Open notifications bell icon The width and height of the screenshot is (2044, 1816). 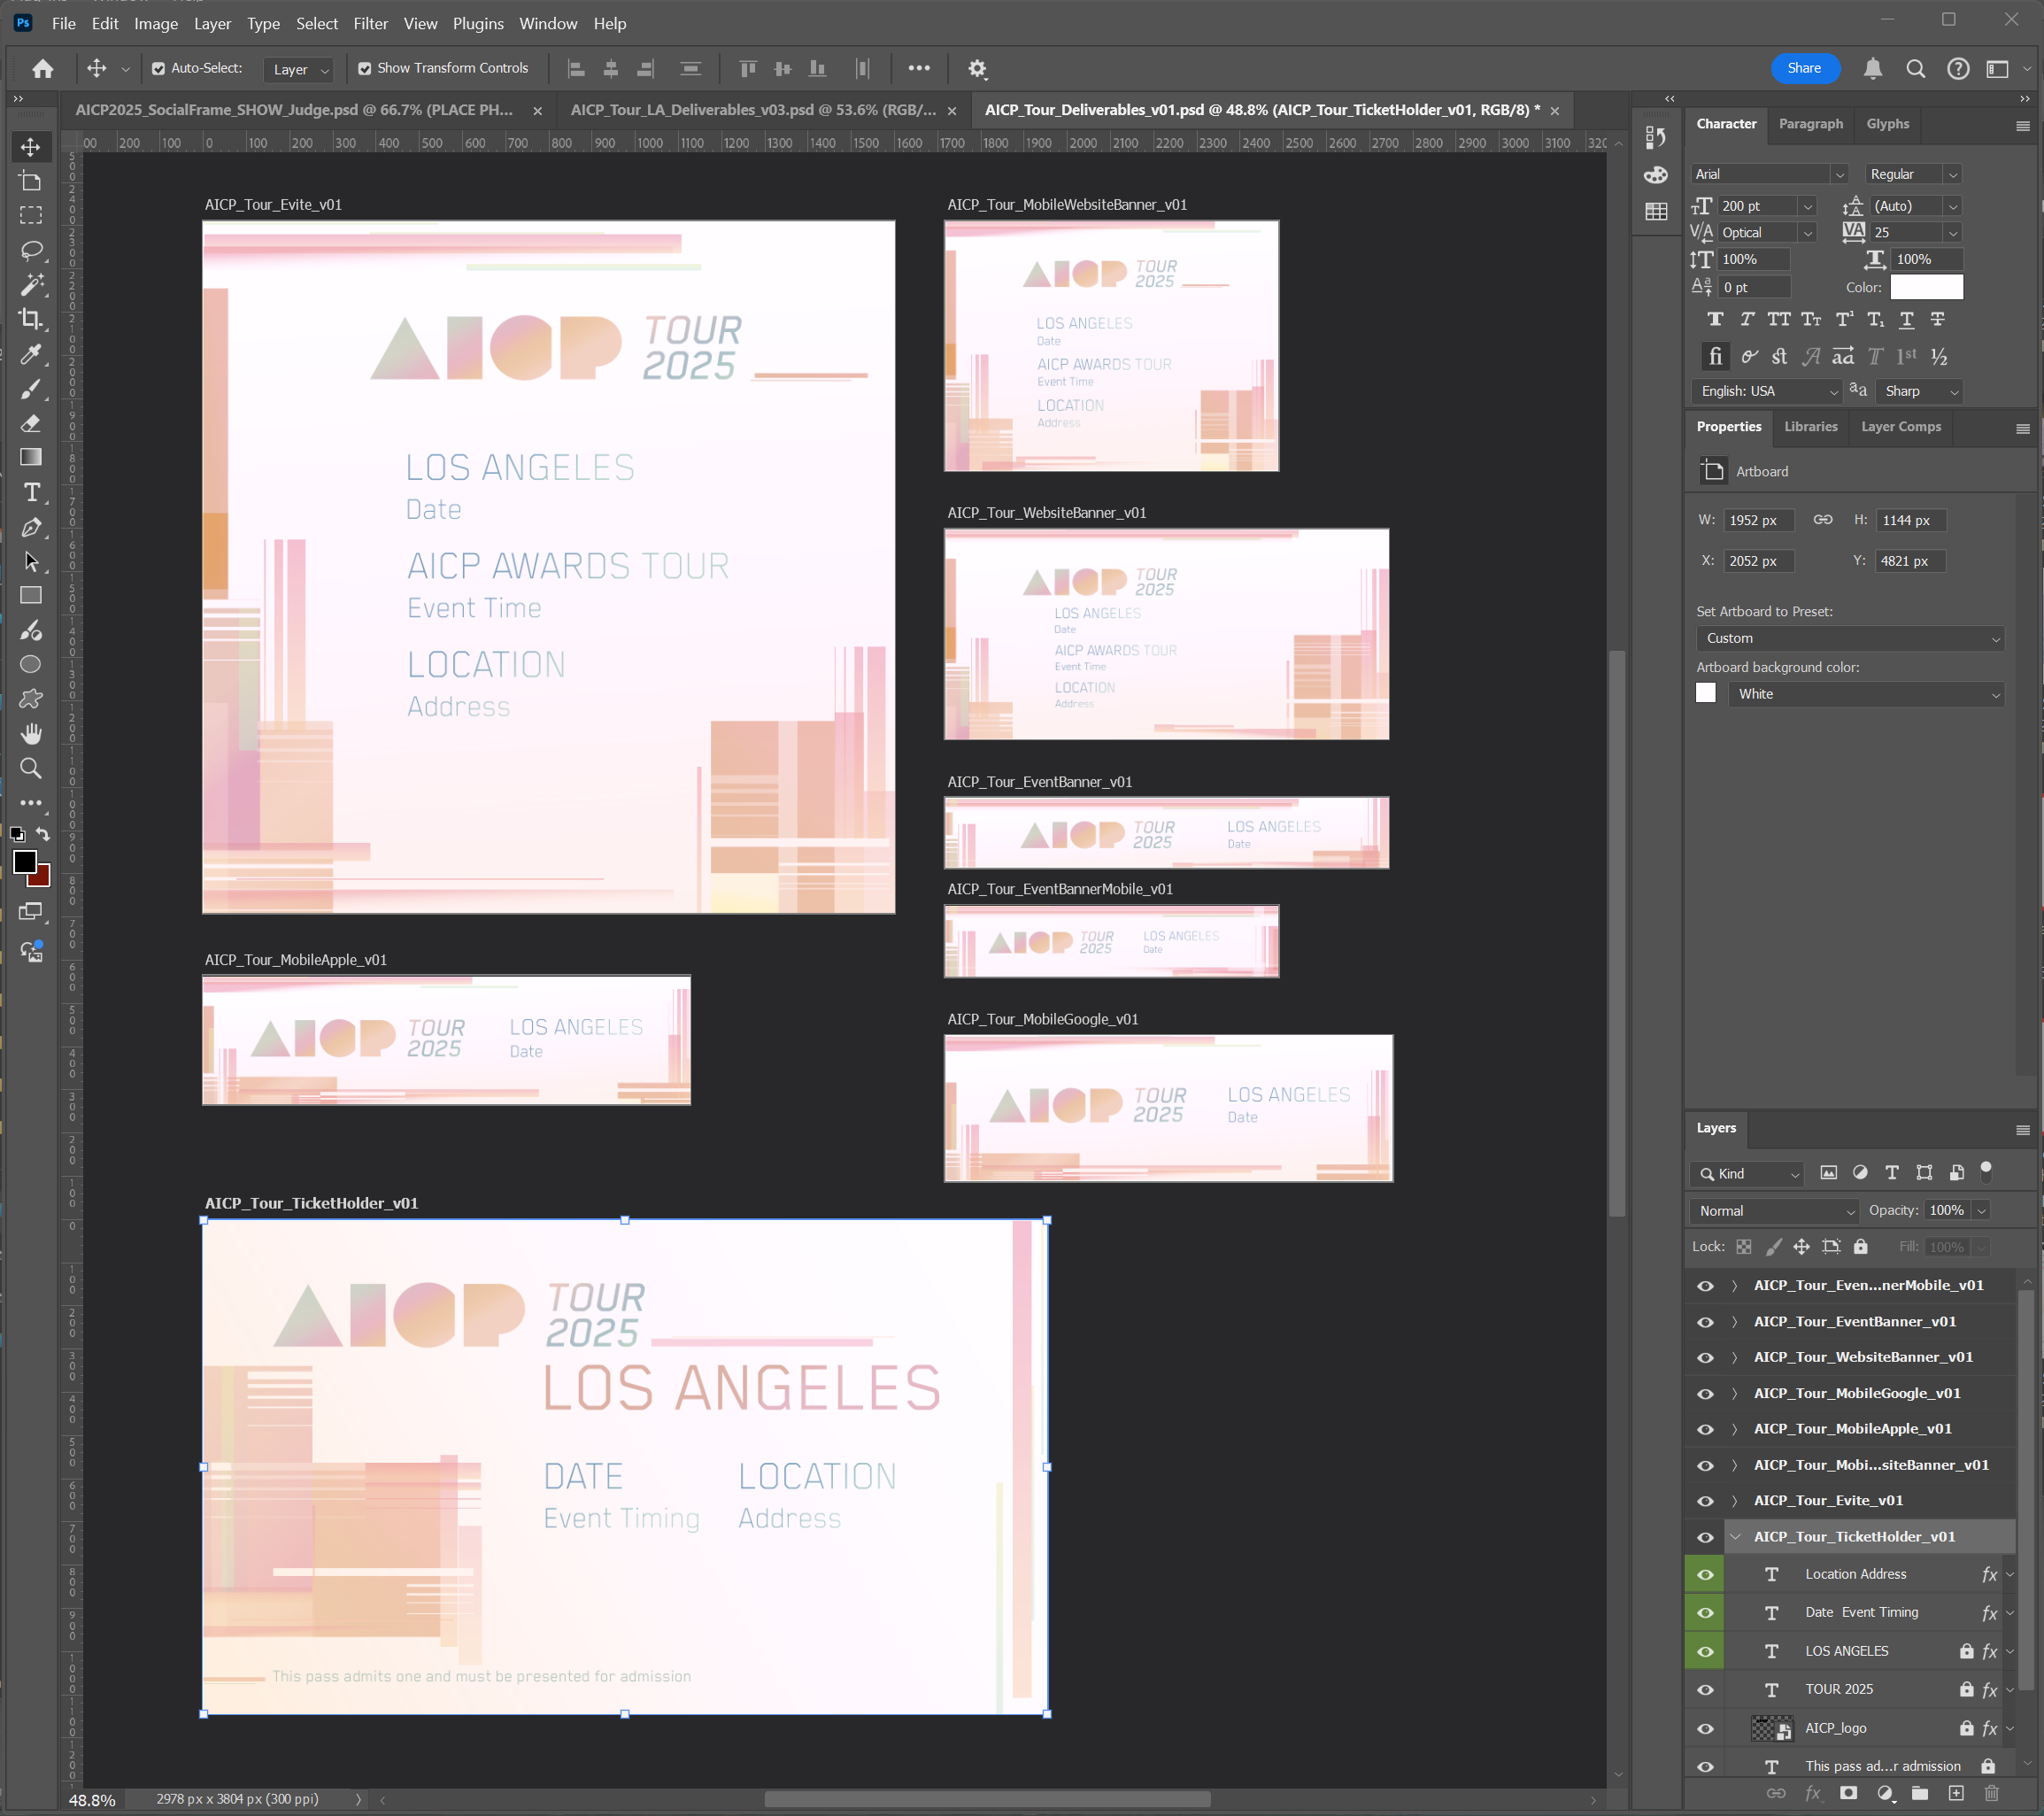point(1873,68)
